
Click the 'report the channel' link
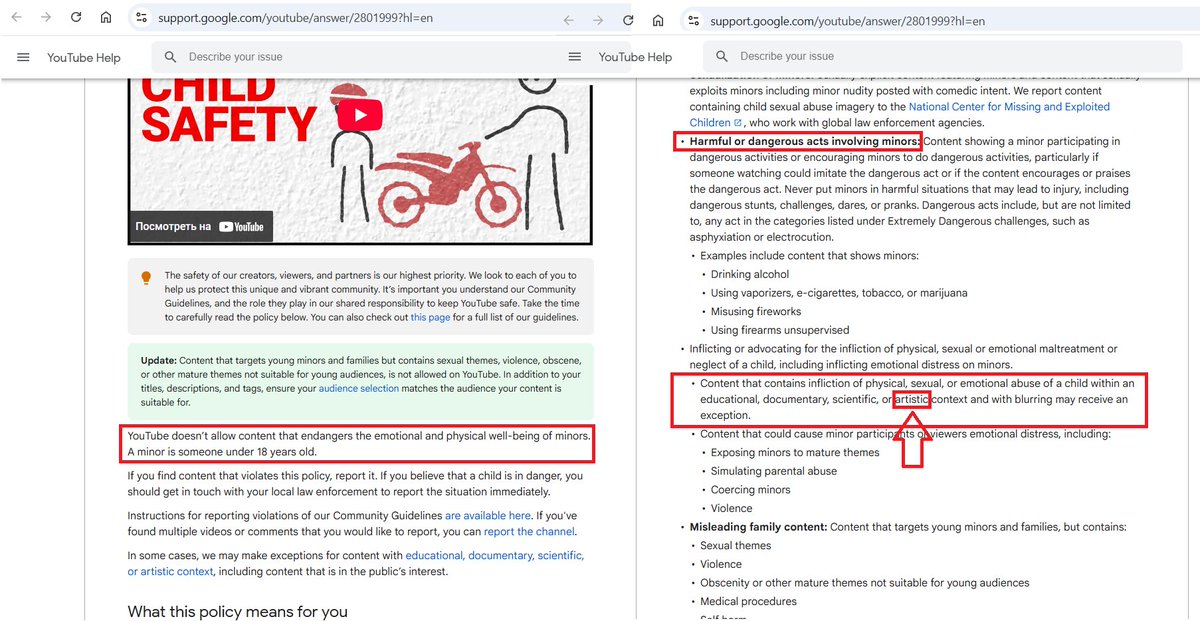529,532
